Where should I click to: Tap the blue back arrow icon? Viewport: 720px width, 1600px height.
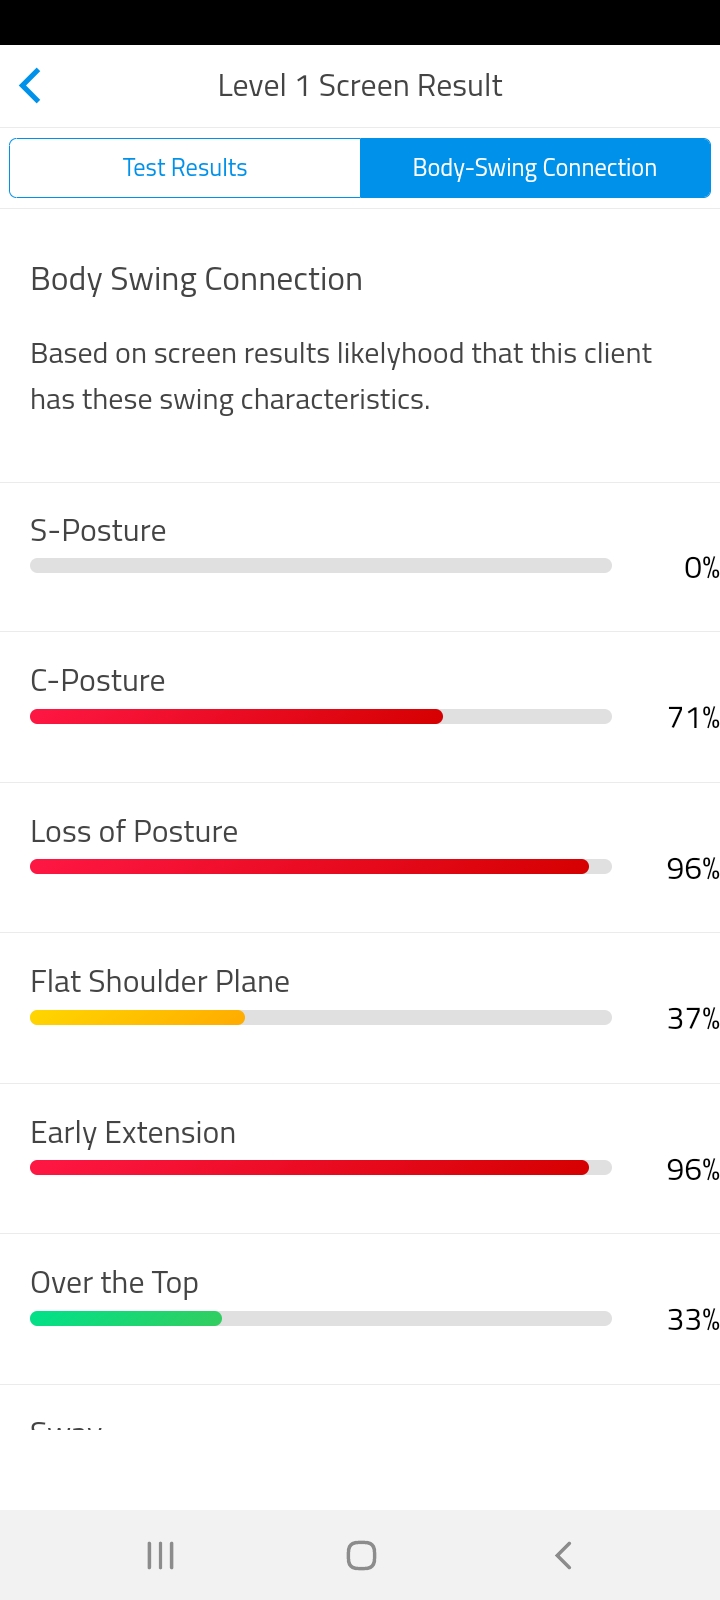point(30,86)
